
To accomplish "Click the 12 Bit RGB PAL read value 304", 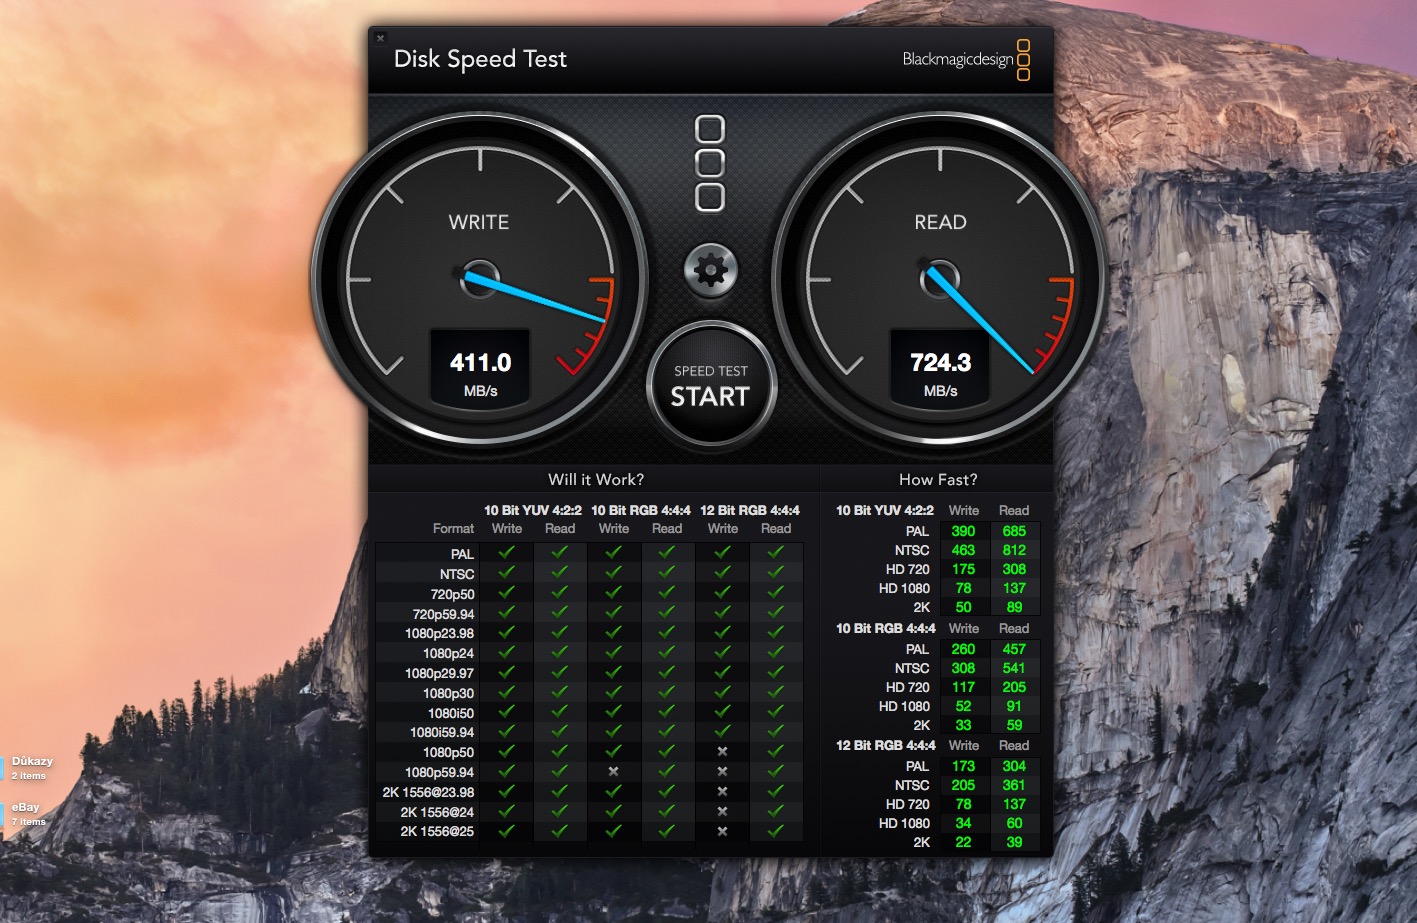I will click(x=1014, y=766).
